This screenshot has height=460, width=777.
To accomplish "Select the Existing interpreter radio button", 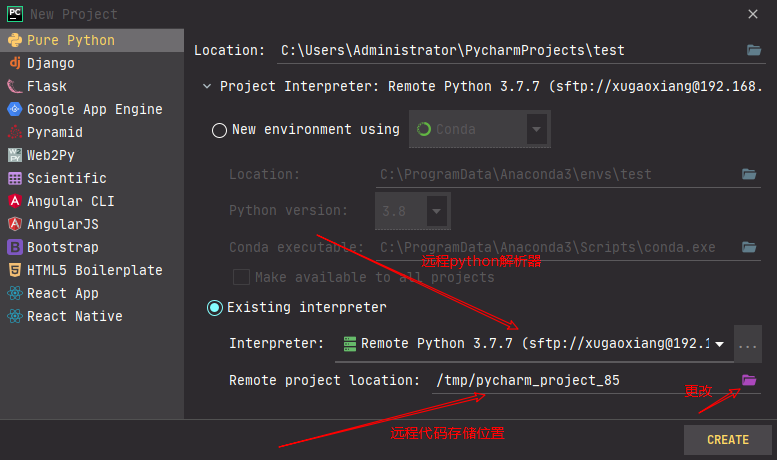I will coord(215,308).
